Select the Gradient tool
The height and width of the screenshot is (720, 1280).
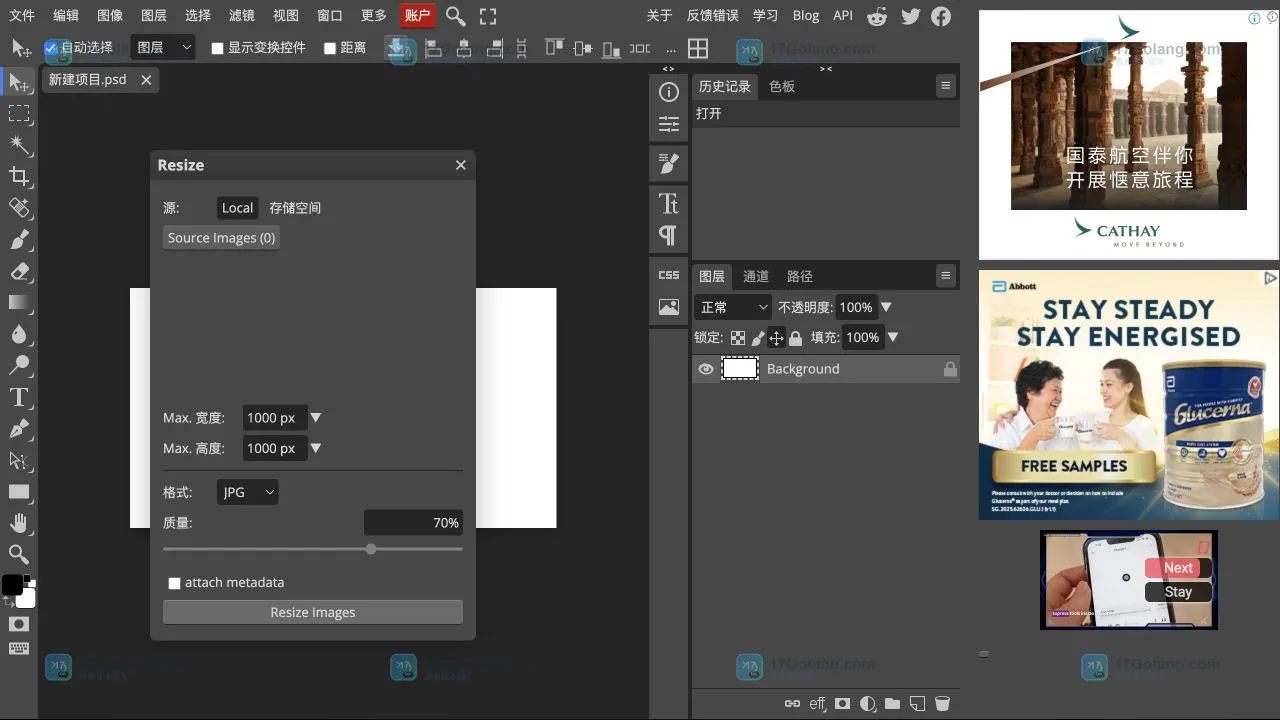pyautogui.click(x=19, y=302)
